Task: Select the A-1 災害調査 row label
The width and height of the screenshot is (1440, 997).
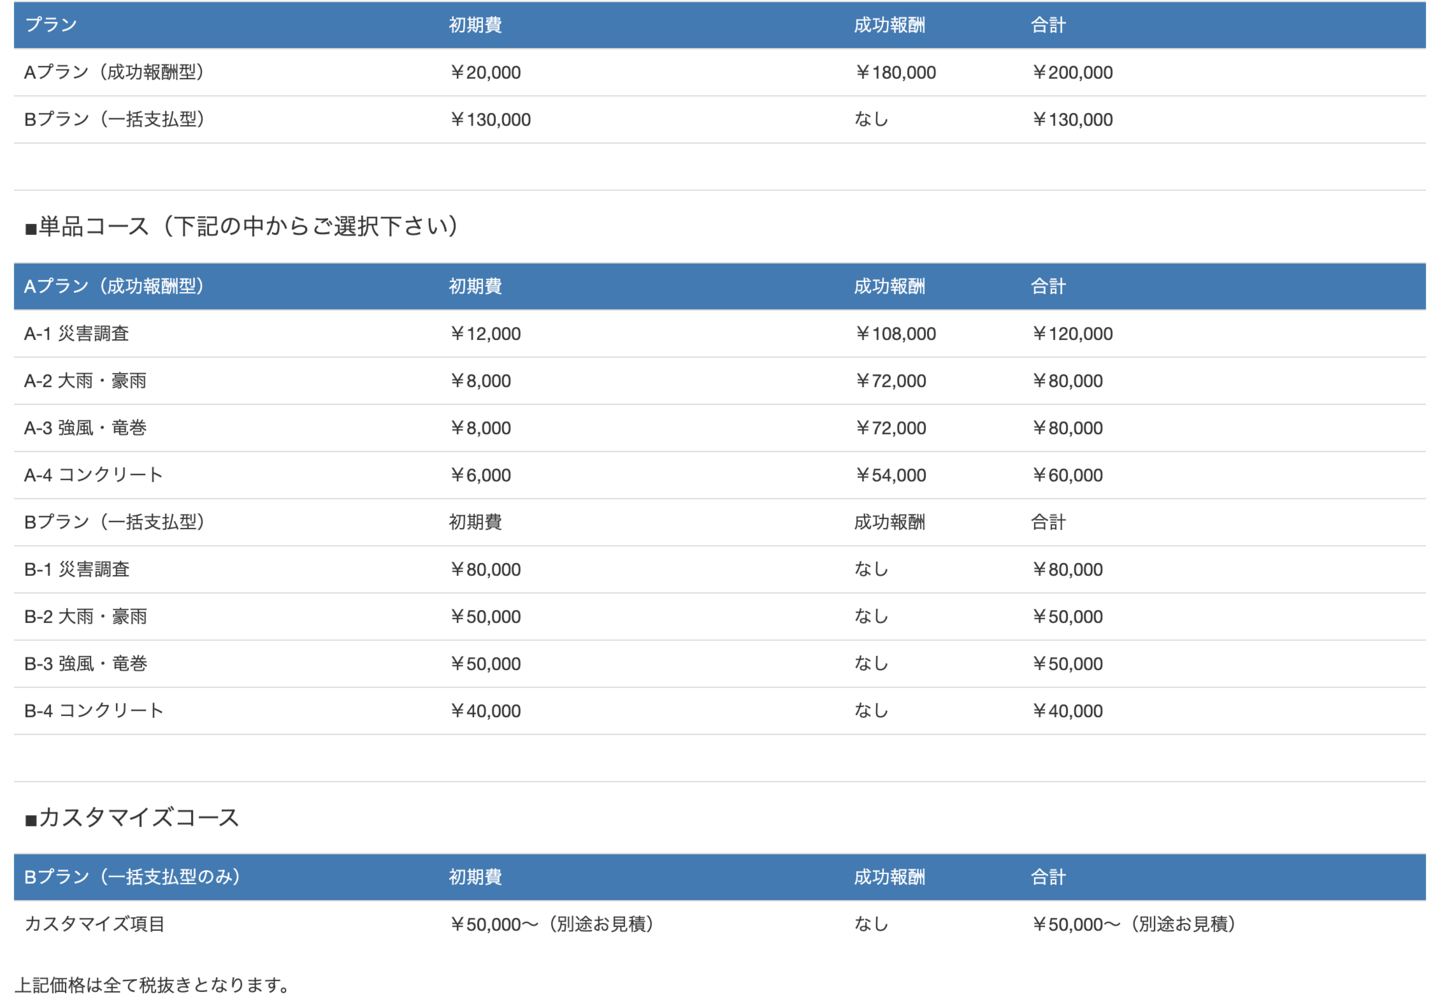Action: (x=77, y=334)
